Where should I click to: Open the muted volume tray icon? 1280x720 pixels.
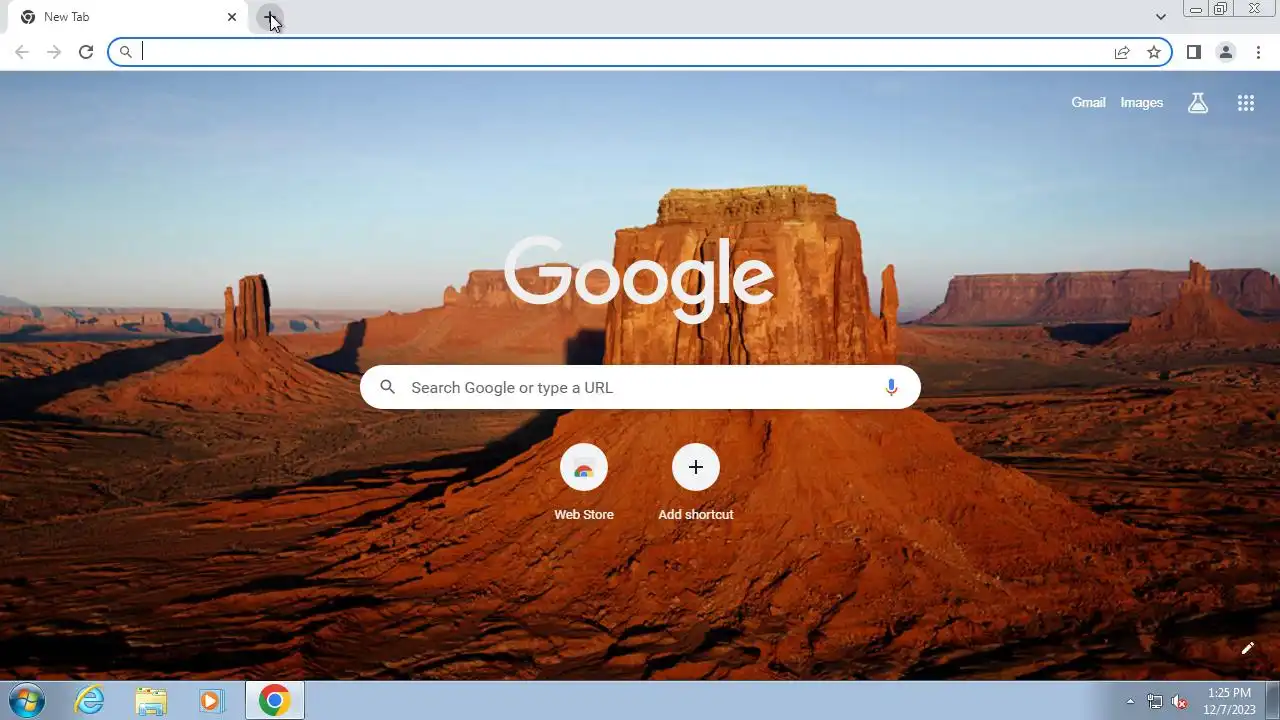coord(1180,701)
